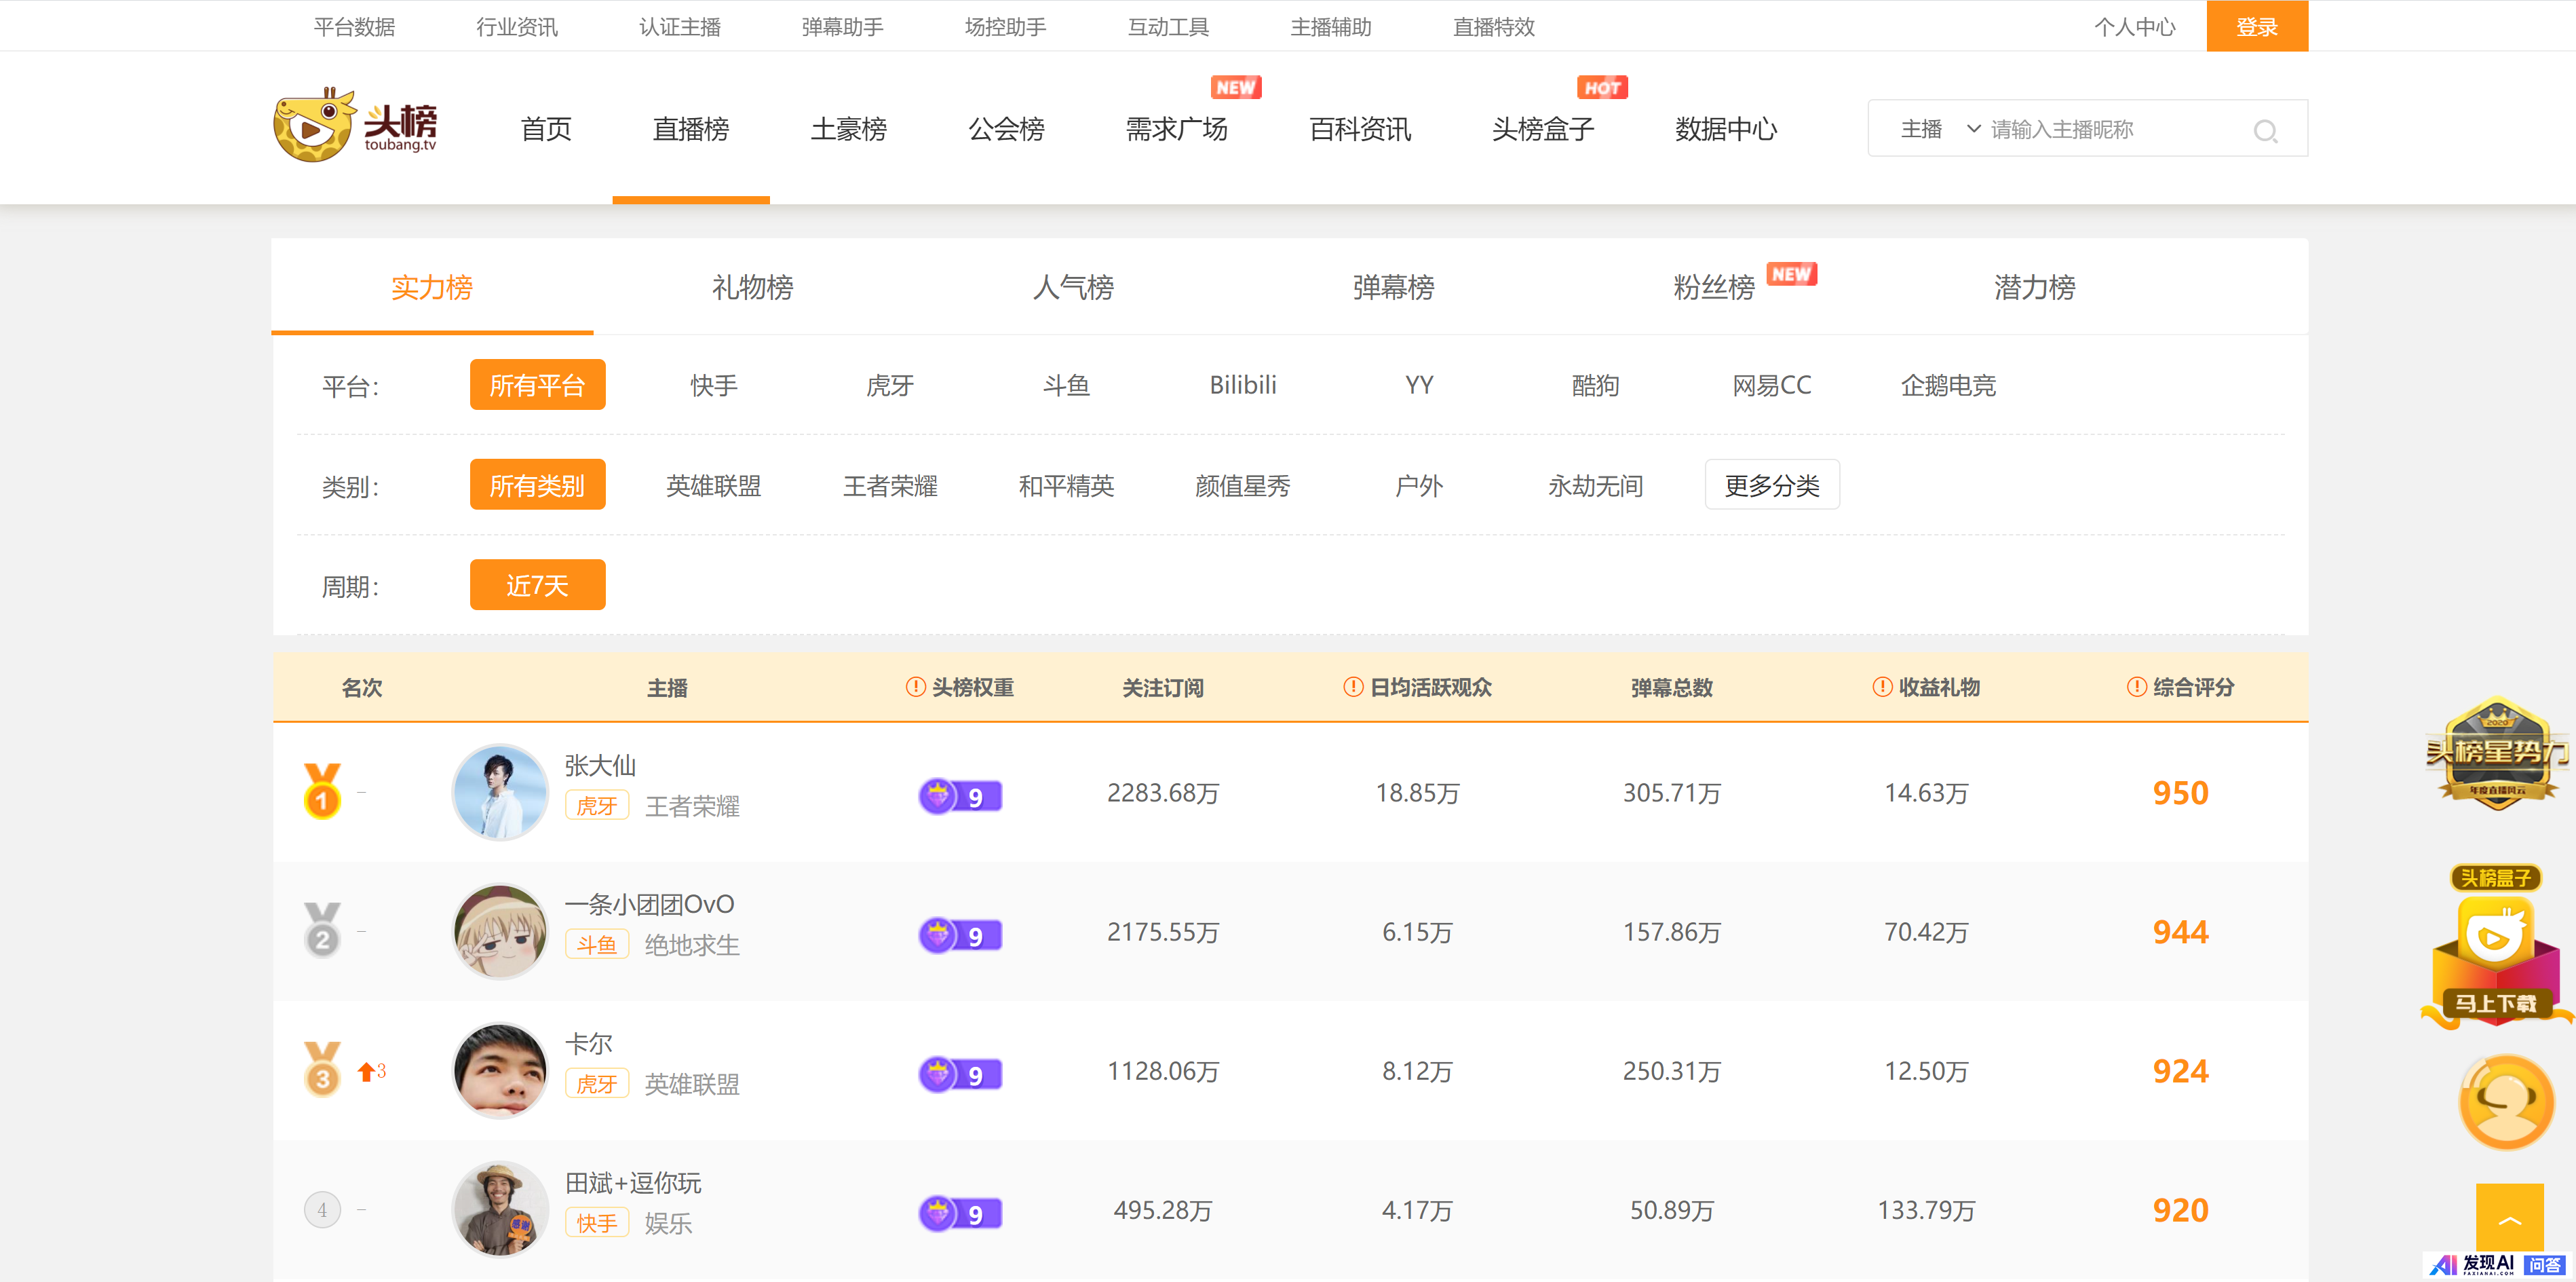
Task: Open 田斌+逗你玩 streamer name link
Action: tap(633, 1183)
